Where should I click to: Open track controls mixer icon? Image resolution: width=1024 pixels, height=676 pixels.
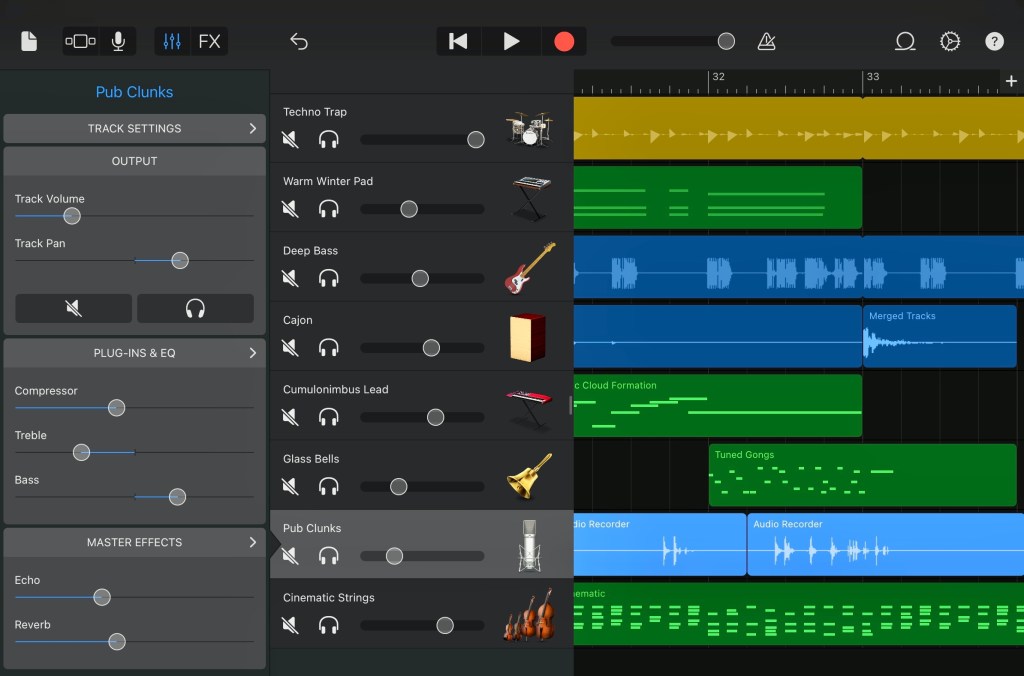172,41
